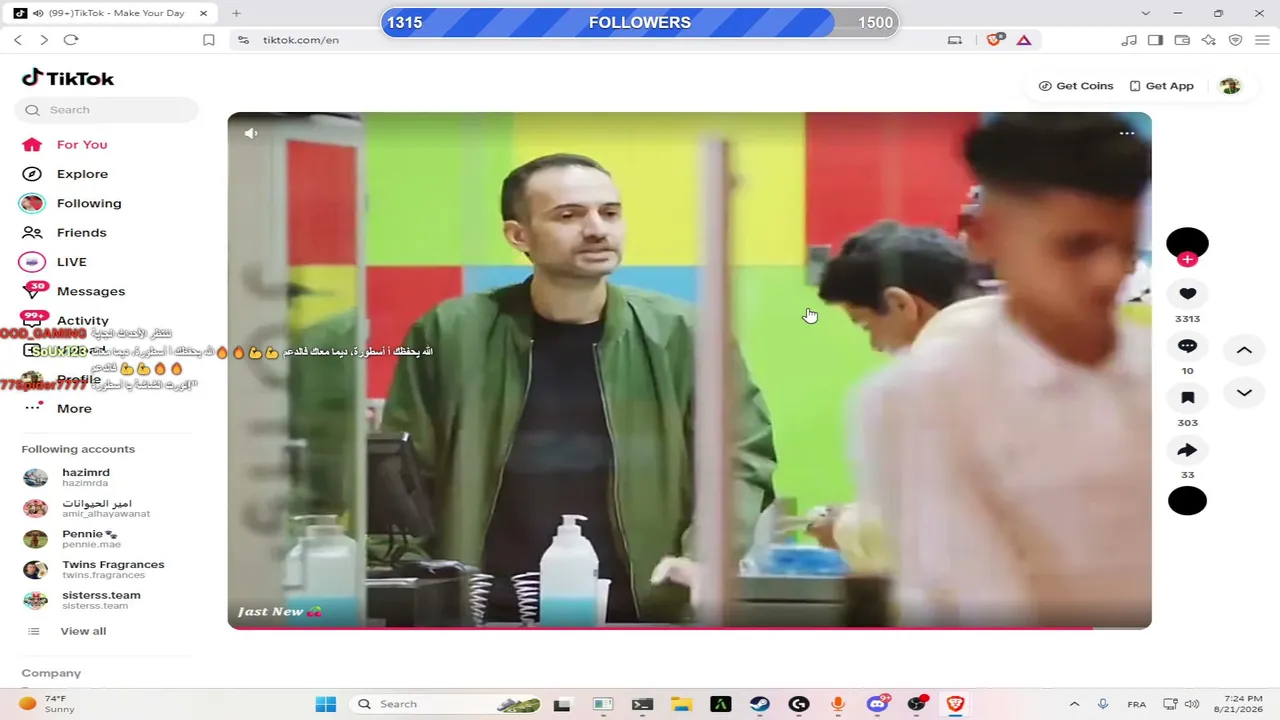This screenshot has height=720, width=1280.
Task: Open File Explorer from the taskbar
Action: coord(681,704)
